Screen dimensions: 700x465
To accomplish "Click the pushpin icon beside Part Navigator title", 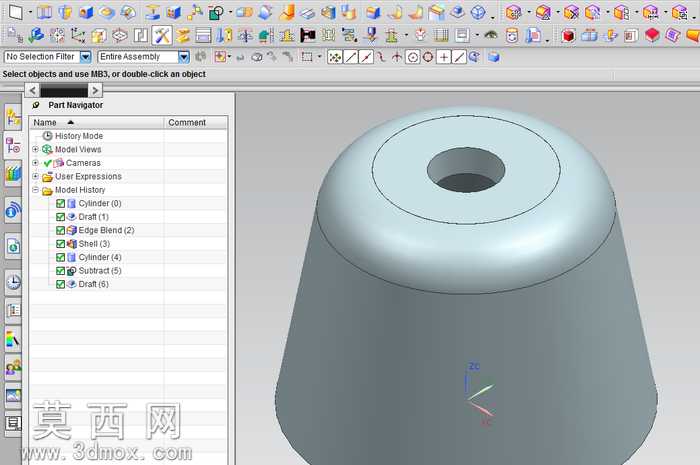I will (x=36, y=105).
